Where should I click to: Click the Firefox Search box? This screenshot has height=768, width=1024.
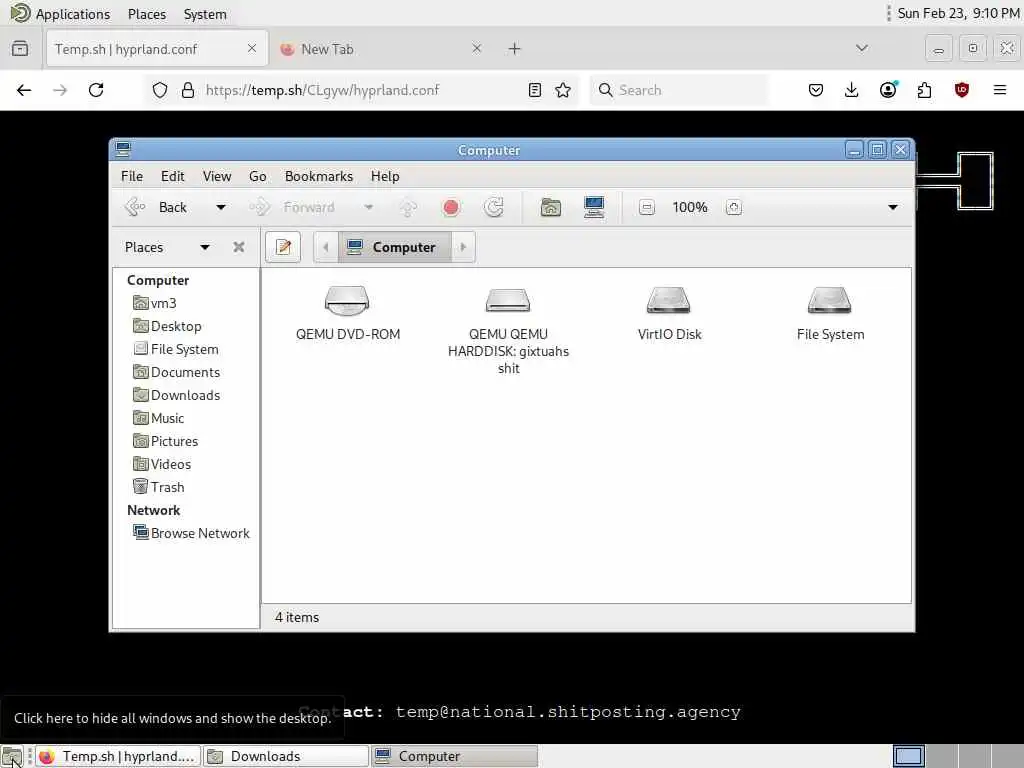(x=679, y=90)
